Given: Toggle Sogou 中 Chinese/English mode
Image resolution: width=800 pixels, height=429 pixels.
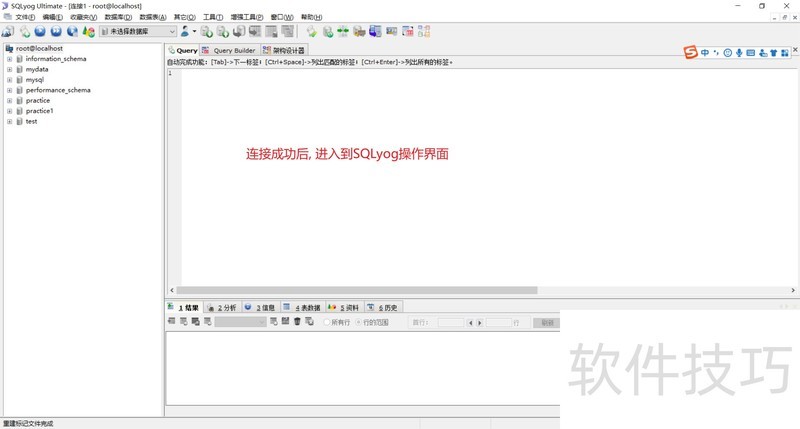Looking at the screenshot, I should 705,53.
